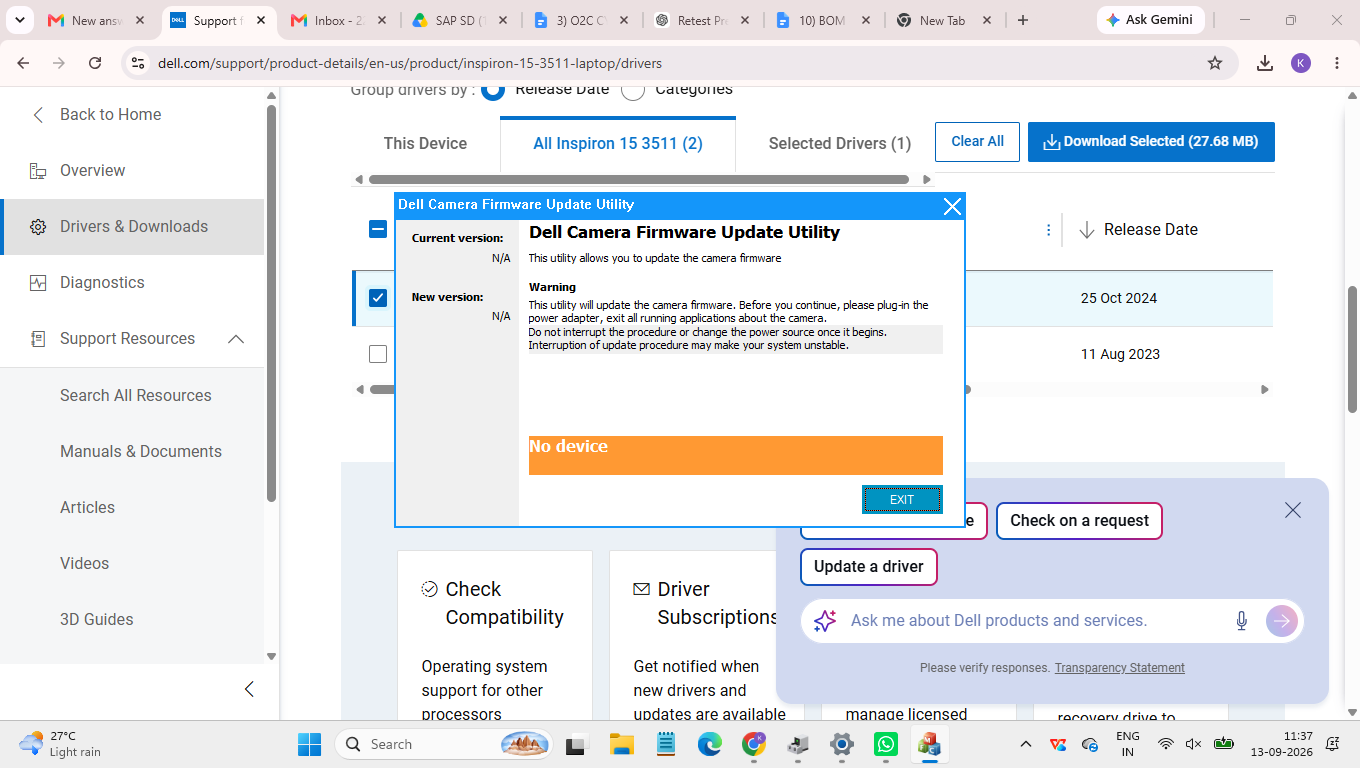Click Download Selected (27.68 MB) button
1360x768 pixels.
(x=1151, y=142)
